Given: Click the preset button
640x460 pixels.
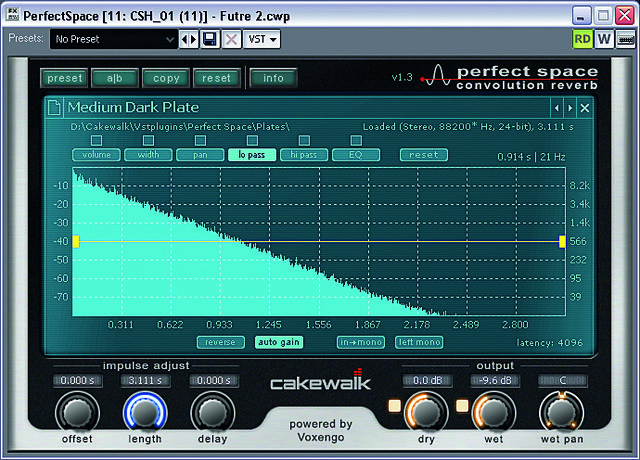Looking at the screenshot, I should click(64, 78).
